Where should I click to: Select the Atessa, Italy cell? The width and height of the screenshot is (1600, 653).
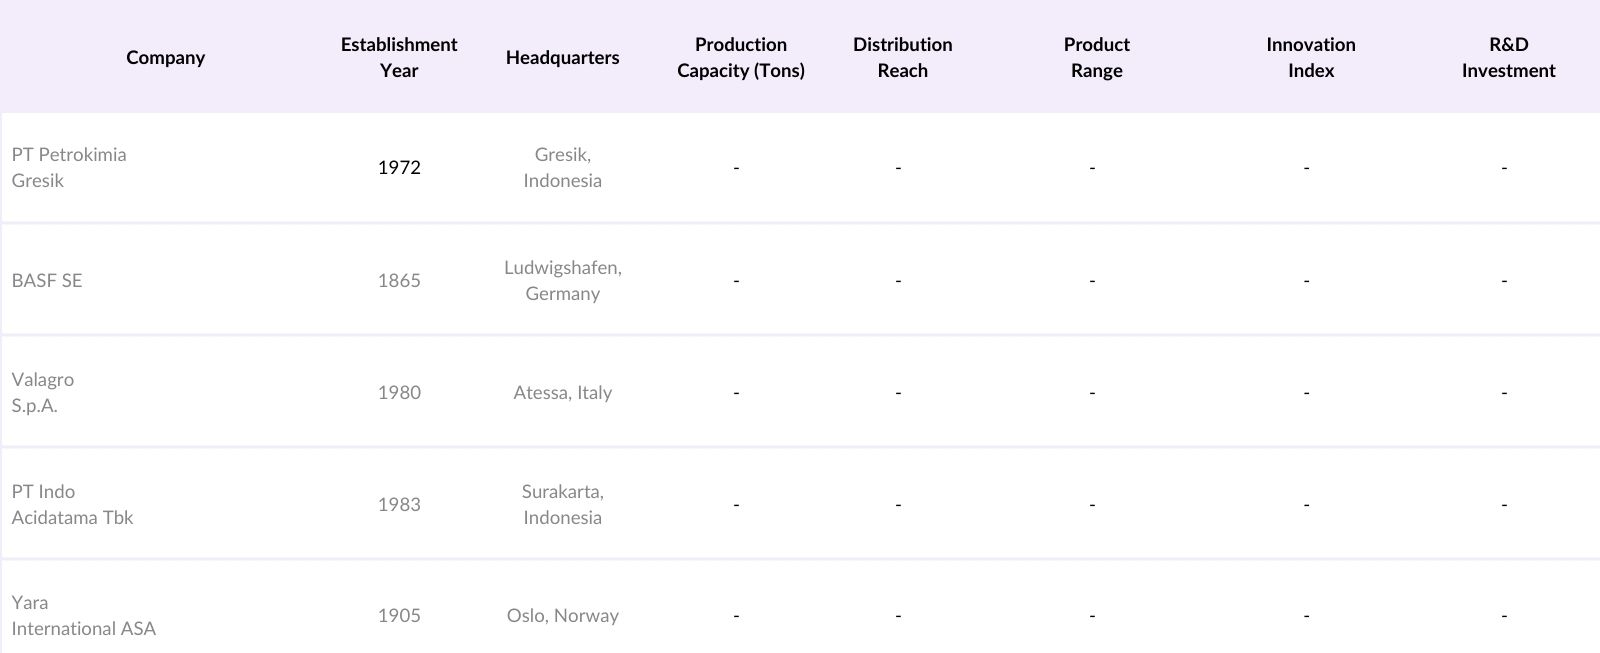click(562, 393)
